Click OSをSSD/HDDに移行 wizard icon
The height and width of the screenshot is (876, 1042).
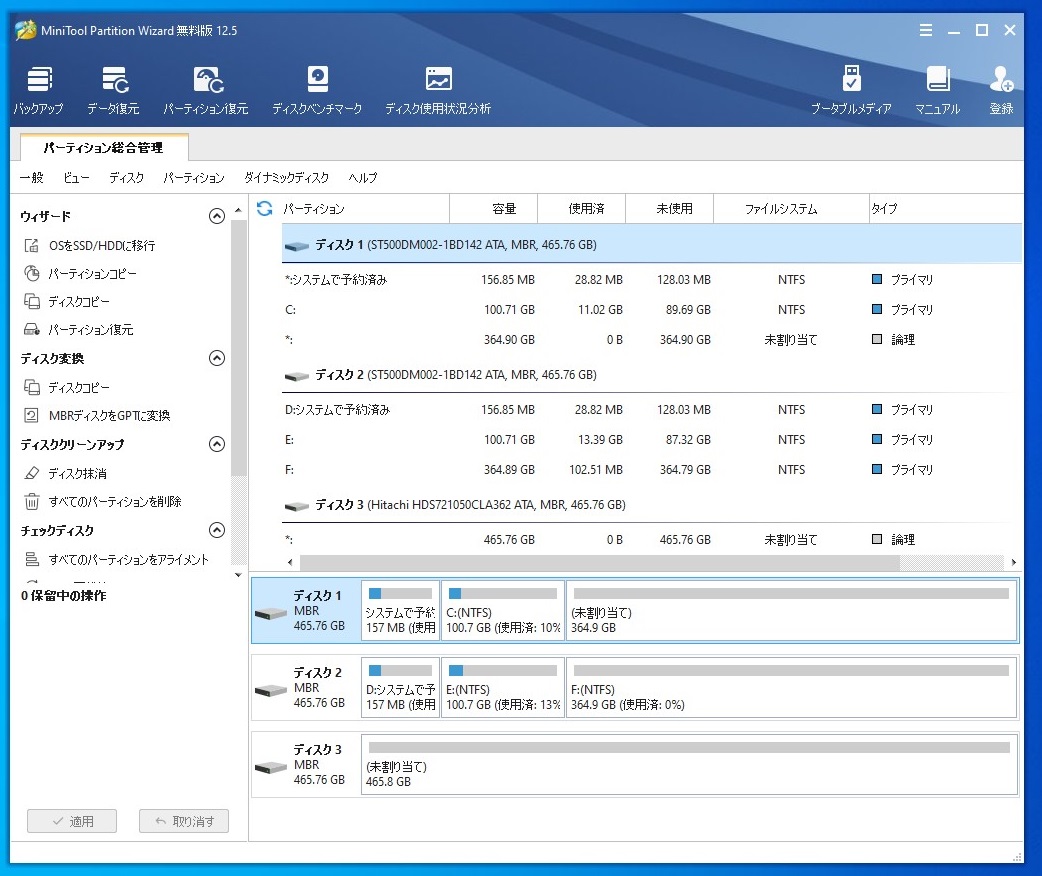click(31, 245)
